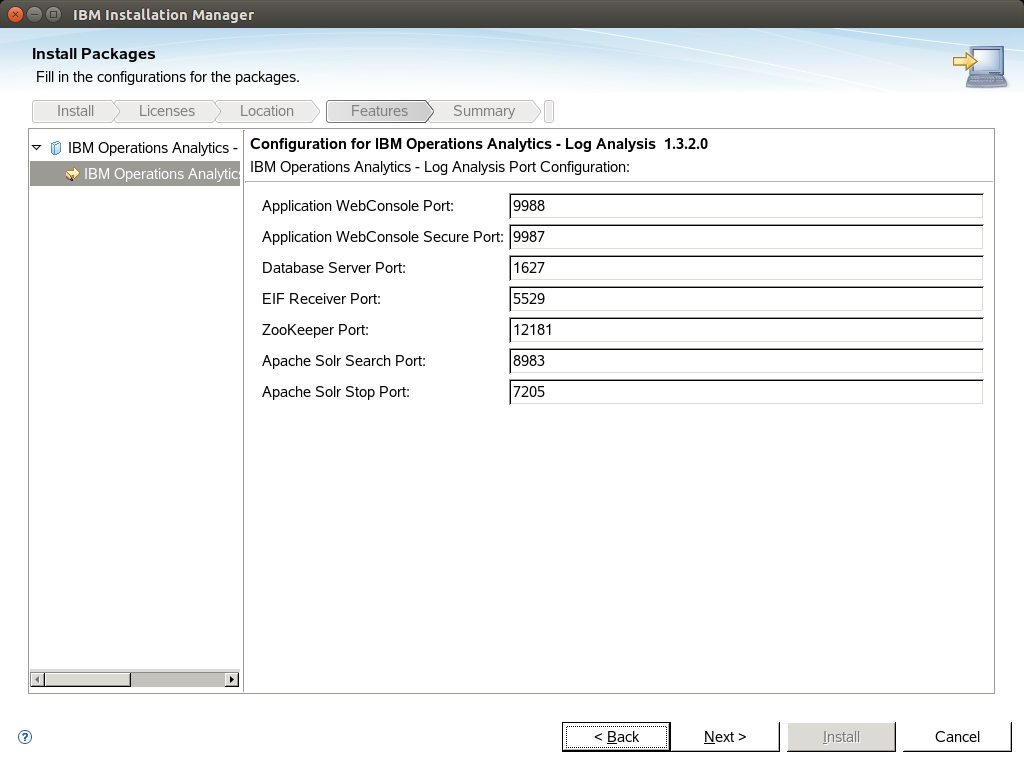Click the 'ZooKeeper Port:' label
The image size is (1024, 768).
coord(315,330)
